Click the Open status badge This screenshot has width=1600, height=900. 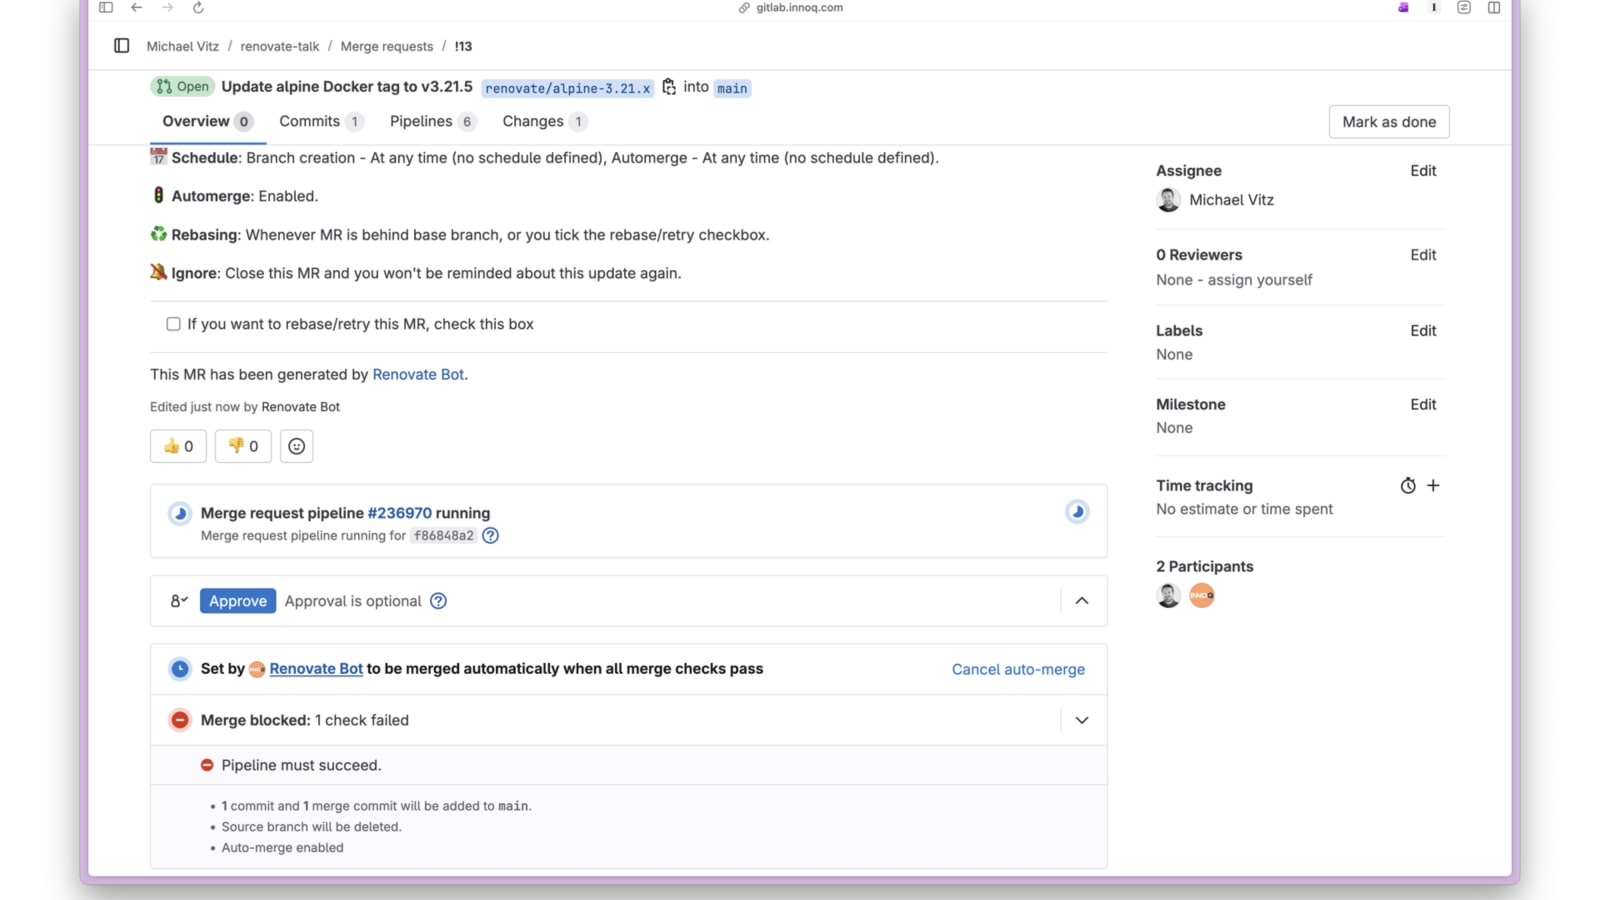[182, 87]
